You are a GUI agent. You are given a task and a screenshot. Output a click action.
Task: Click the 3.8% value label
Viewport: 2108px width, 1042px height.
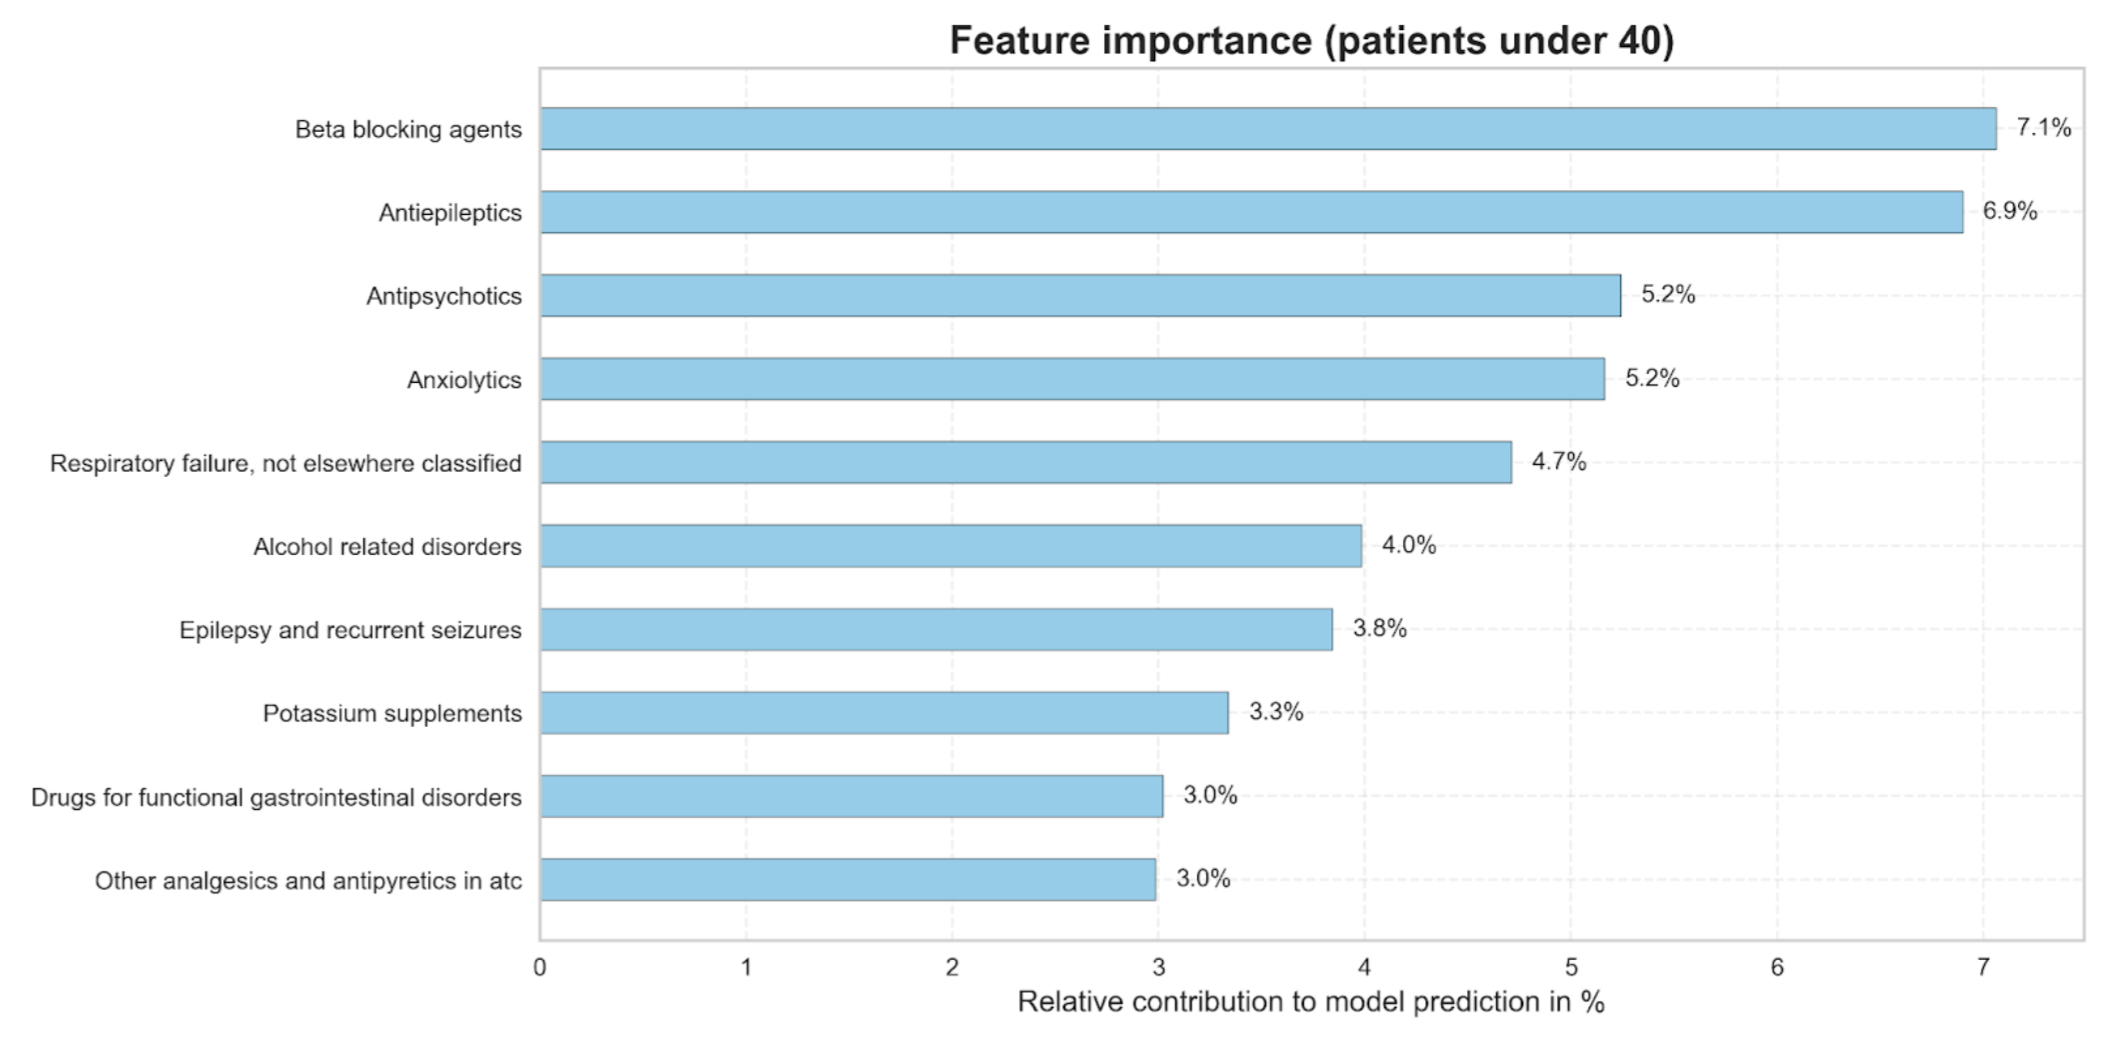click(1379, 628)
